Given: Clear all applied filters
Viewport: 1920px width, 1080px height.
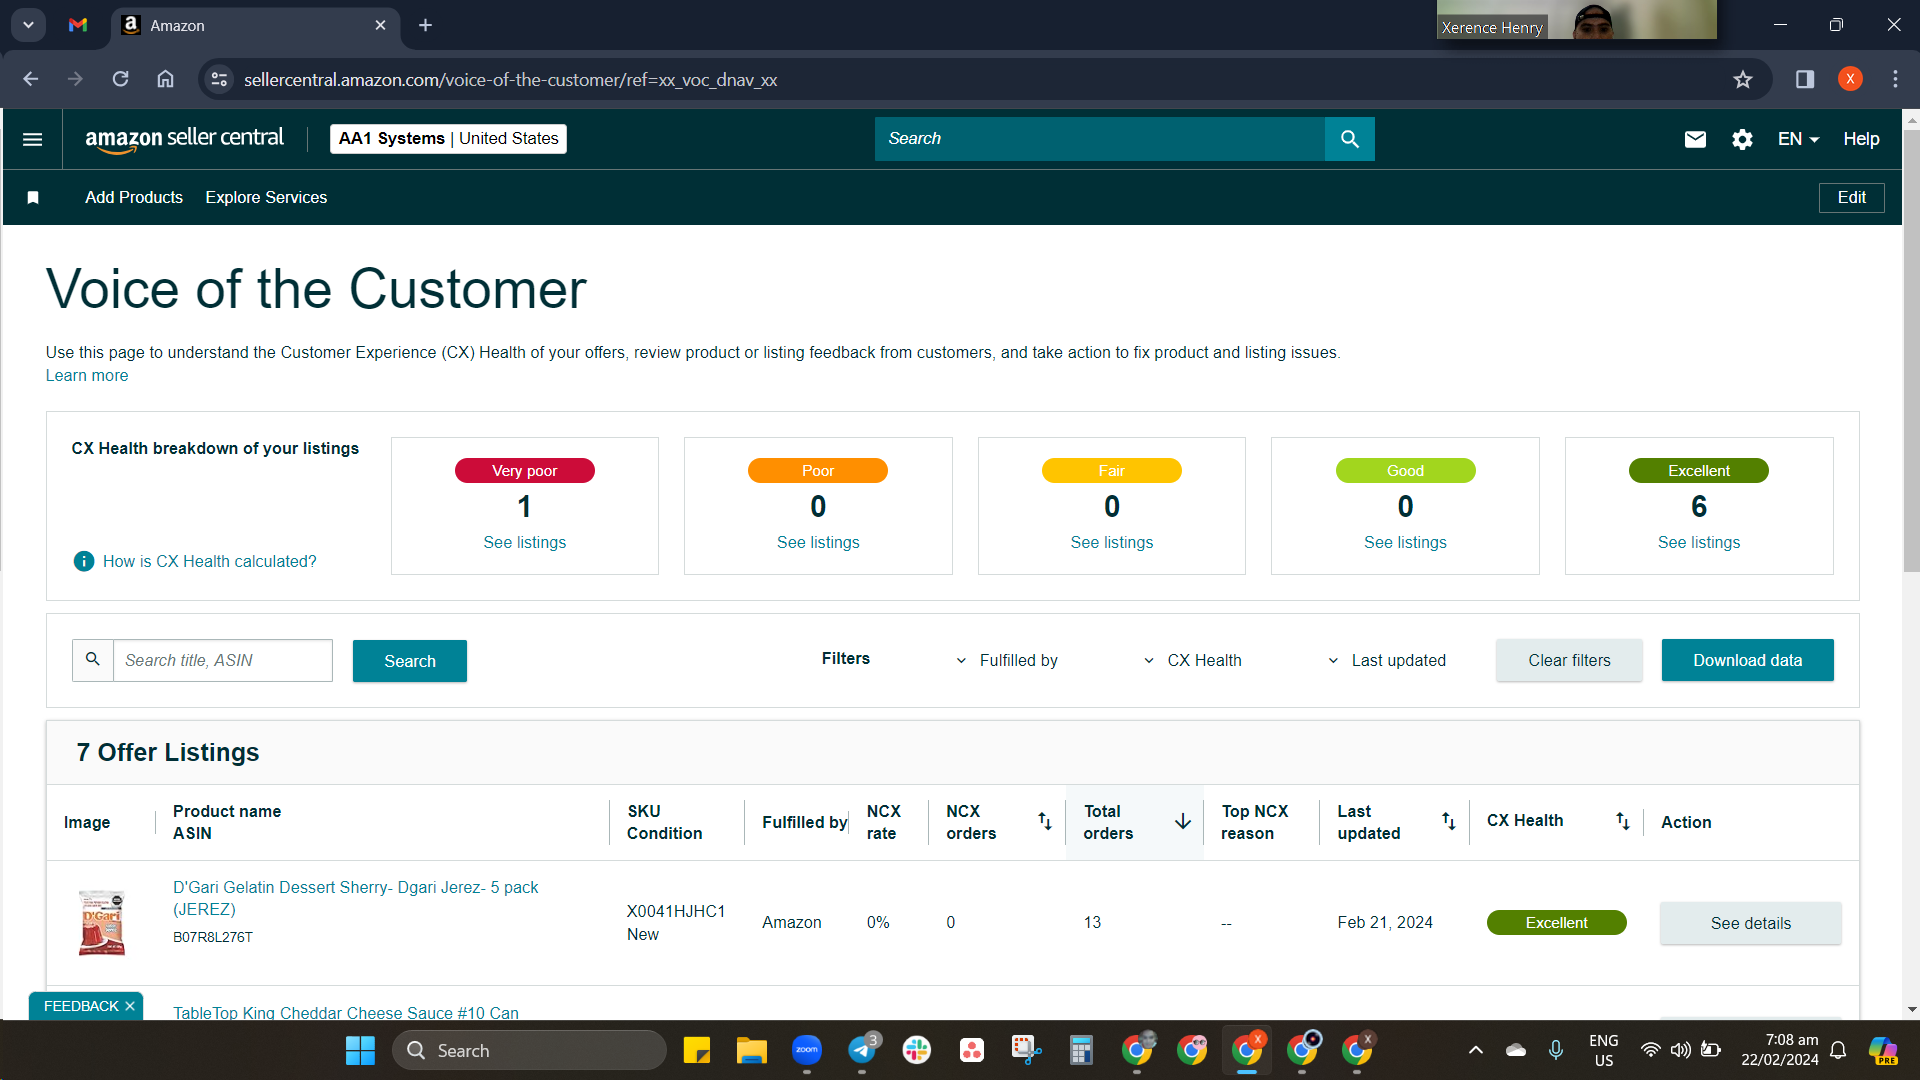Looking at the screenshot, I should click(1569, 660).
